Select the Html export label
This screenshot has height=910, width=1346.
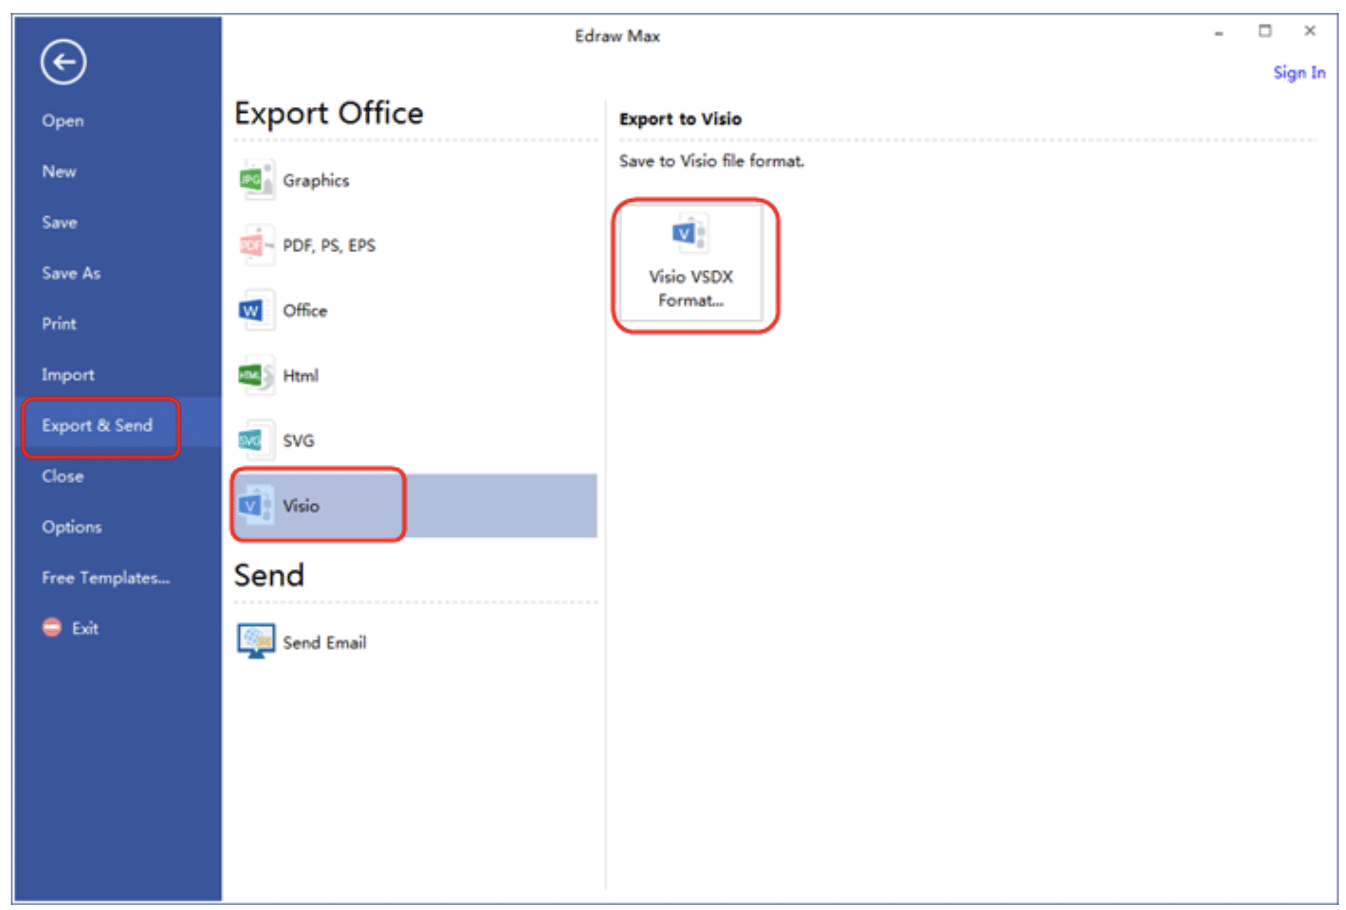300,376
